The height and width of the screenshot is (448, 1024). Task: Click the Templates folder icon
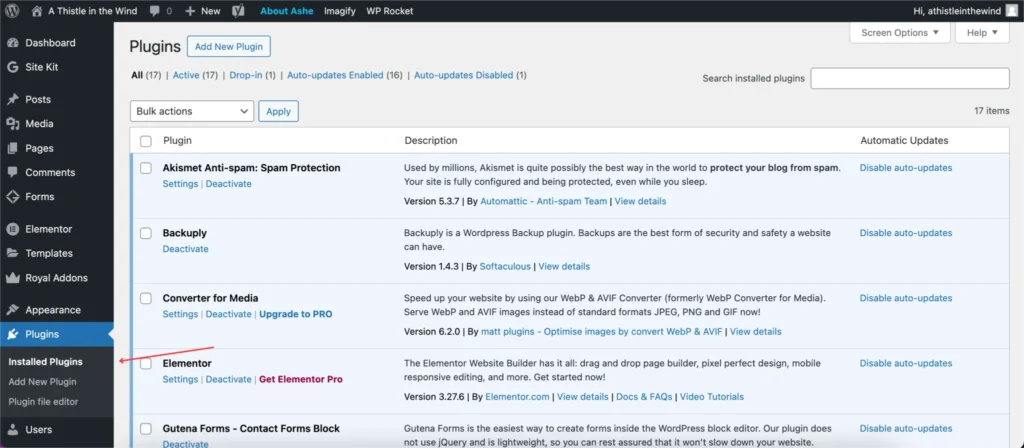[x=12, y=253]
